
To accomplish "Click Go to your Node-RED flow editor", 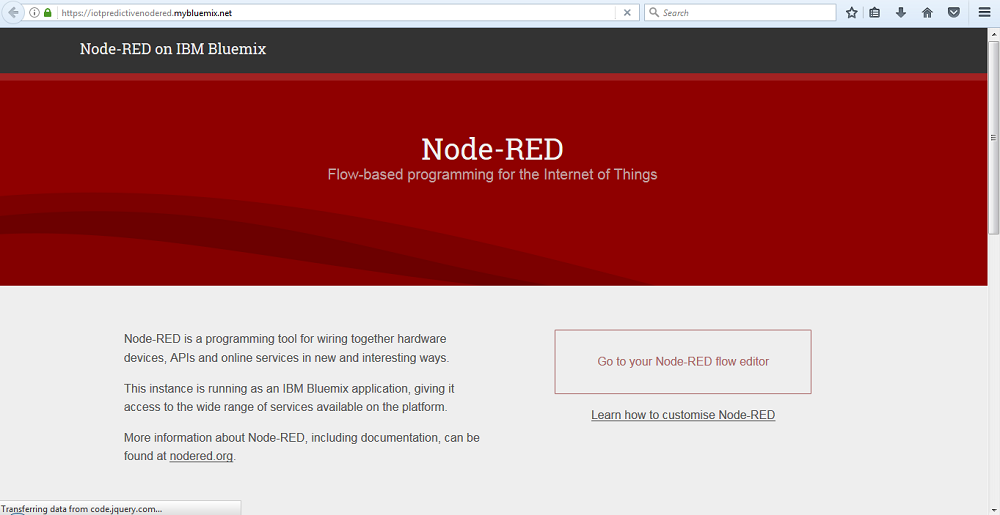I will point(683,361).
